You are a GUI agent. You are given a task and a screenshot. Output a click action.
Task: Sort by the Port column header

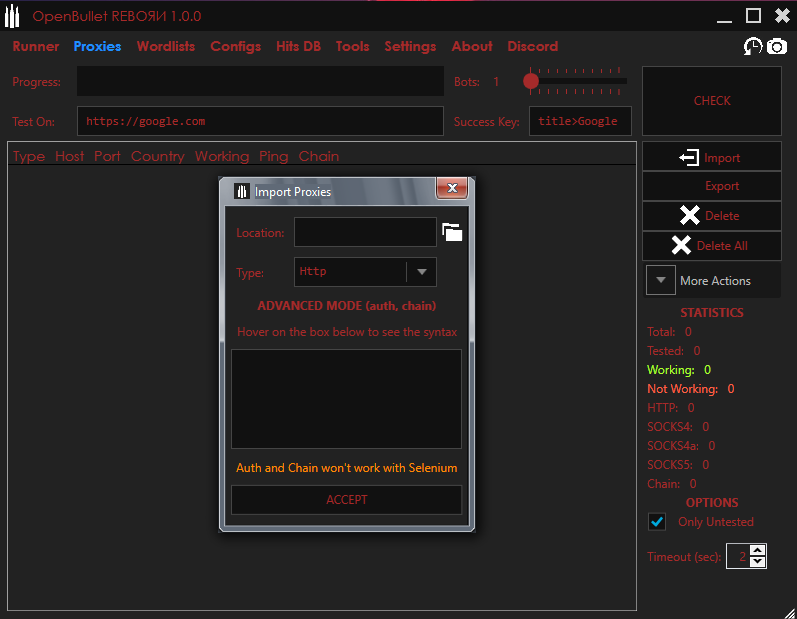tap(107, 156)
